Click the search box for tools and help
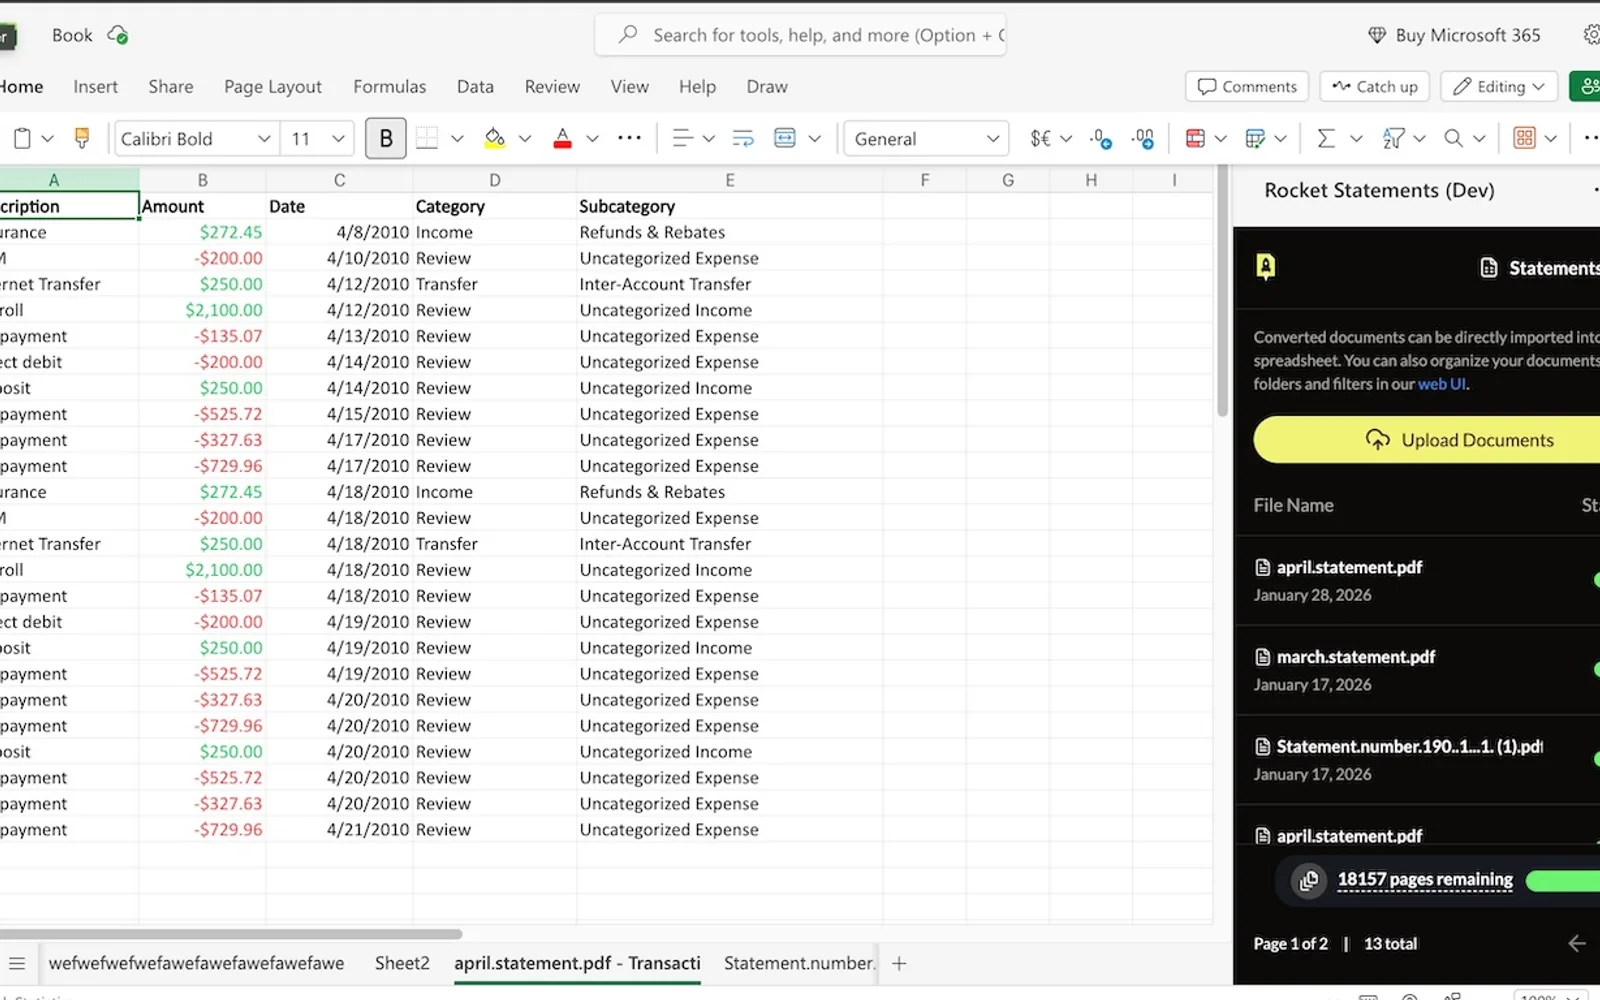Image resolution: width=1600 pixels, height=1000 pixels. click(800, 35)
